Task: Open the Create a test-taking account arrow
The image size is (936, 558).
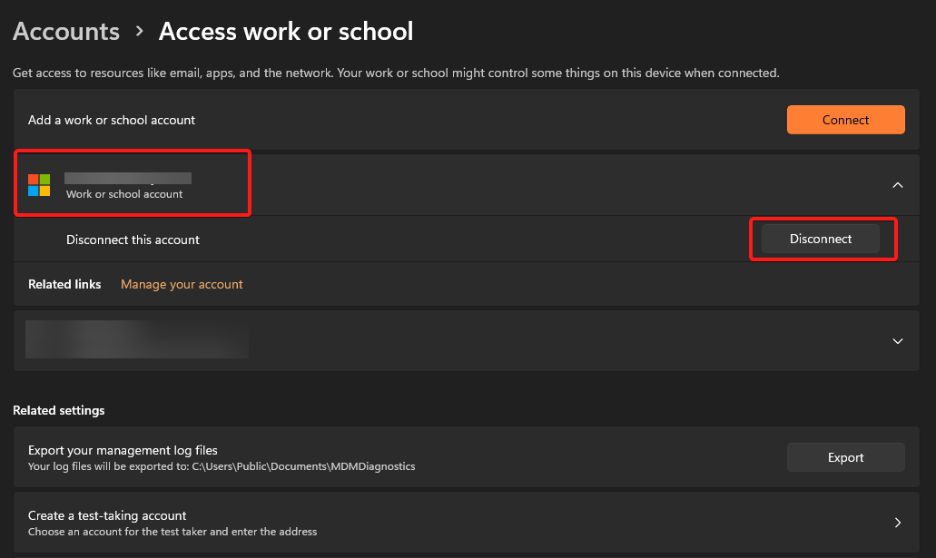Action: click(x=897, y=523)
